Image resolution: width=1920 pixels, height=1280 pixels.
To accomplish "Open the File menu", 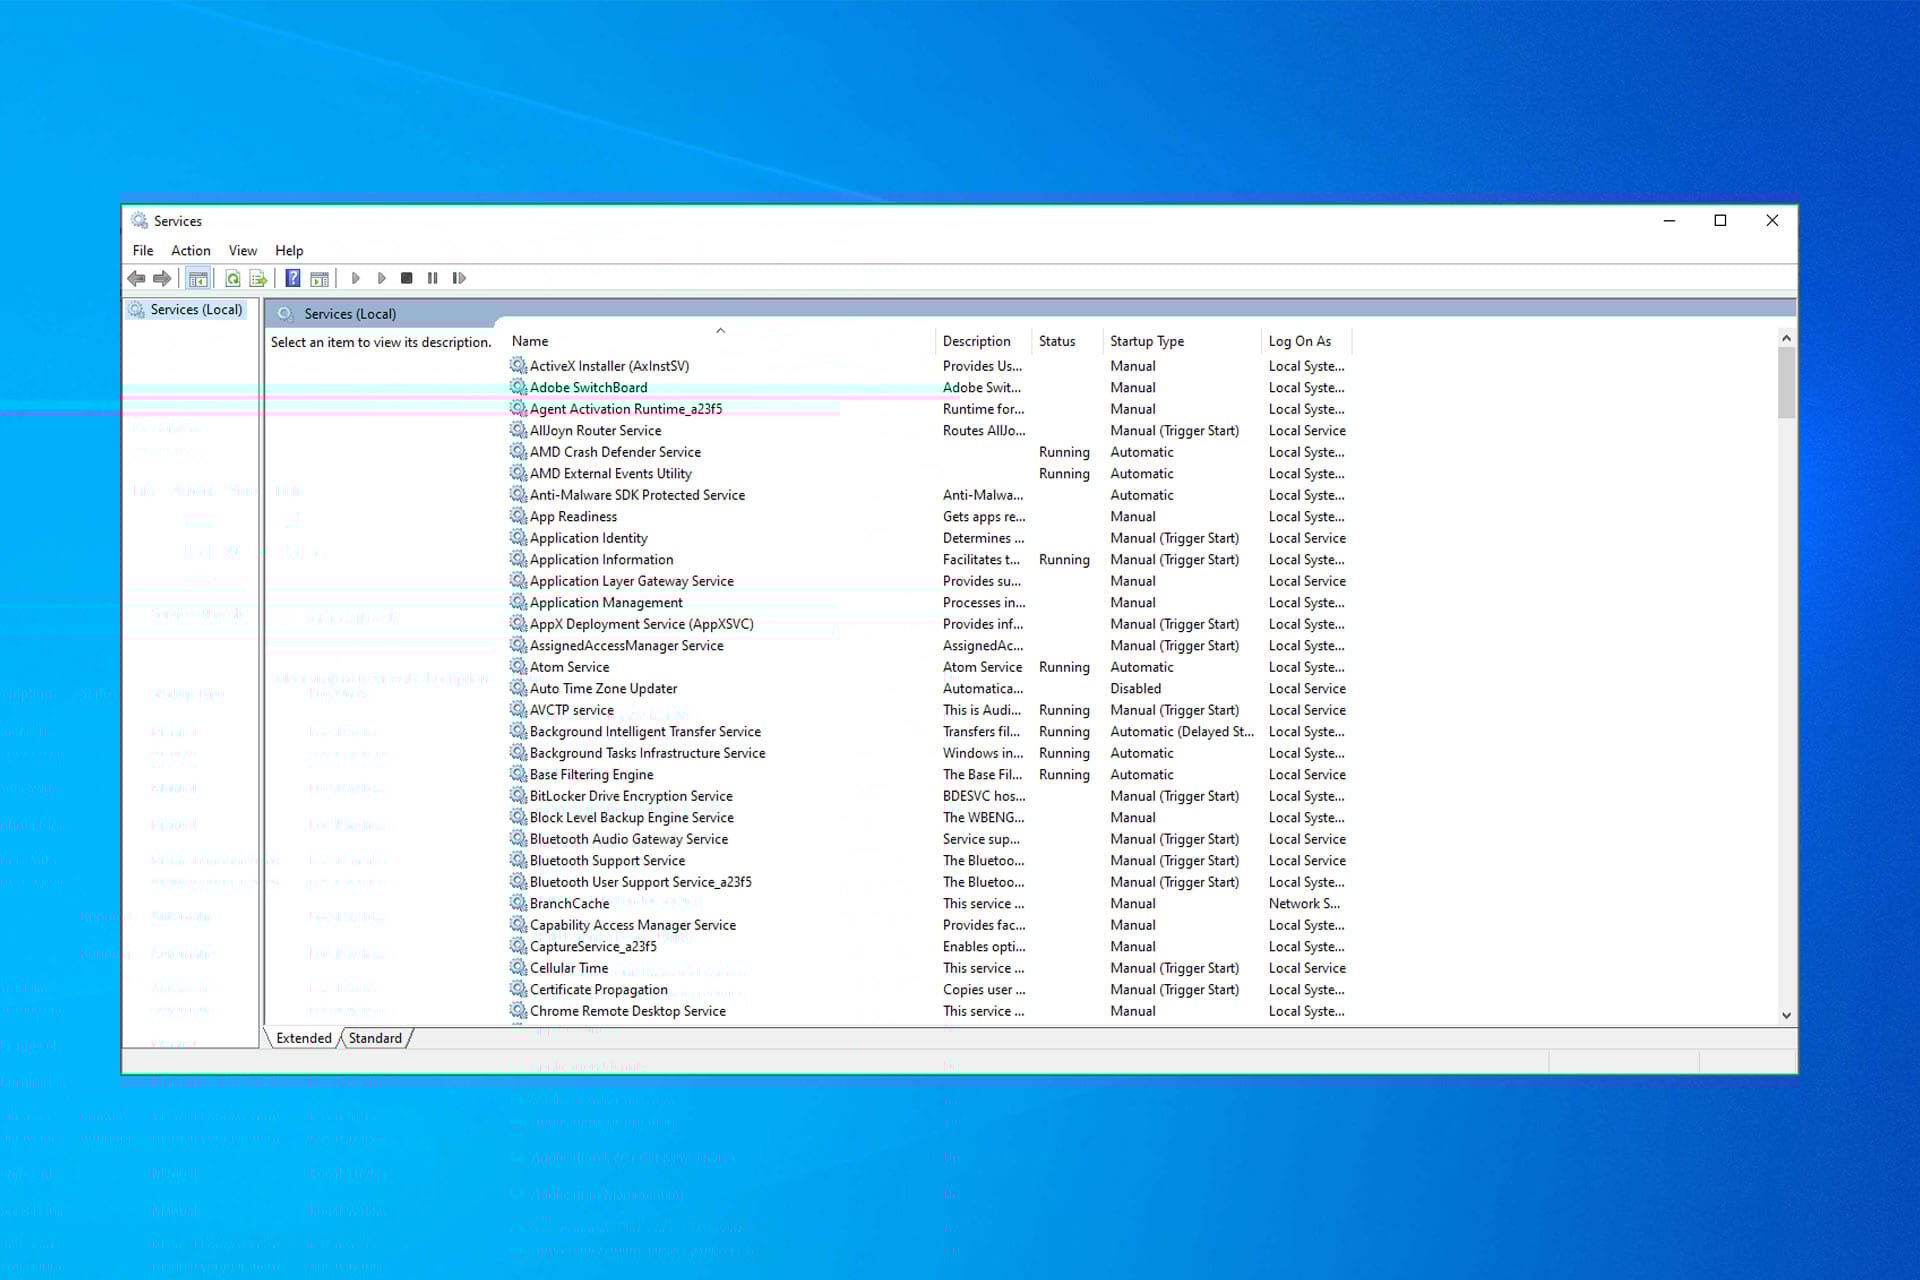I will click(143, 250).
